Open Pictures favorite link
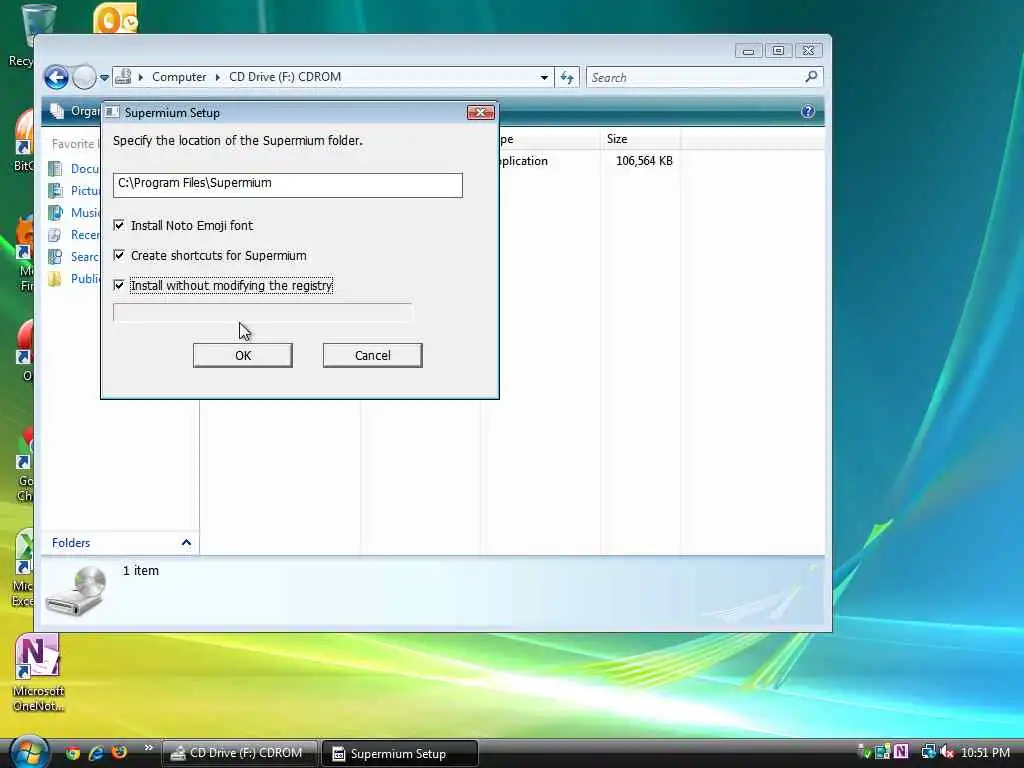 [x=74, y=191]
